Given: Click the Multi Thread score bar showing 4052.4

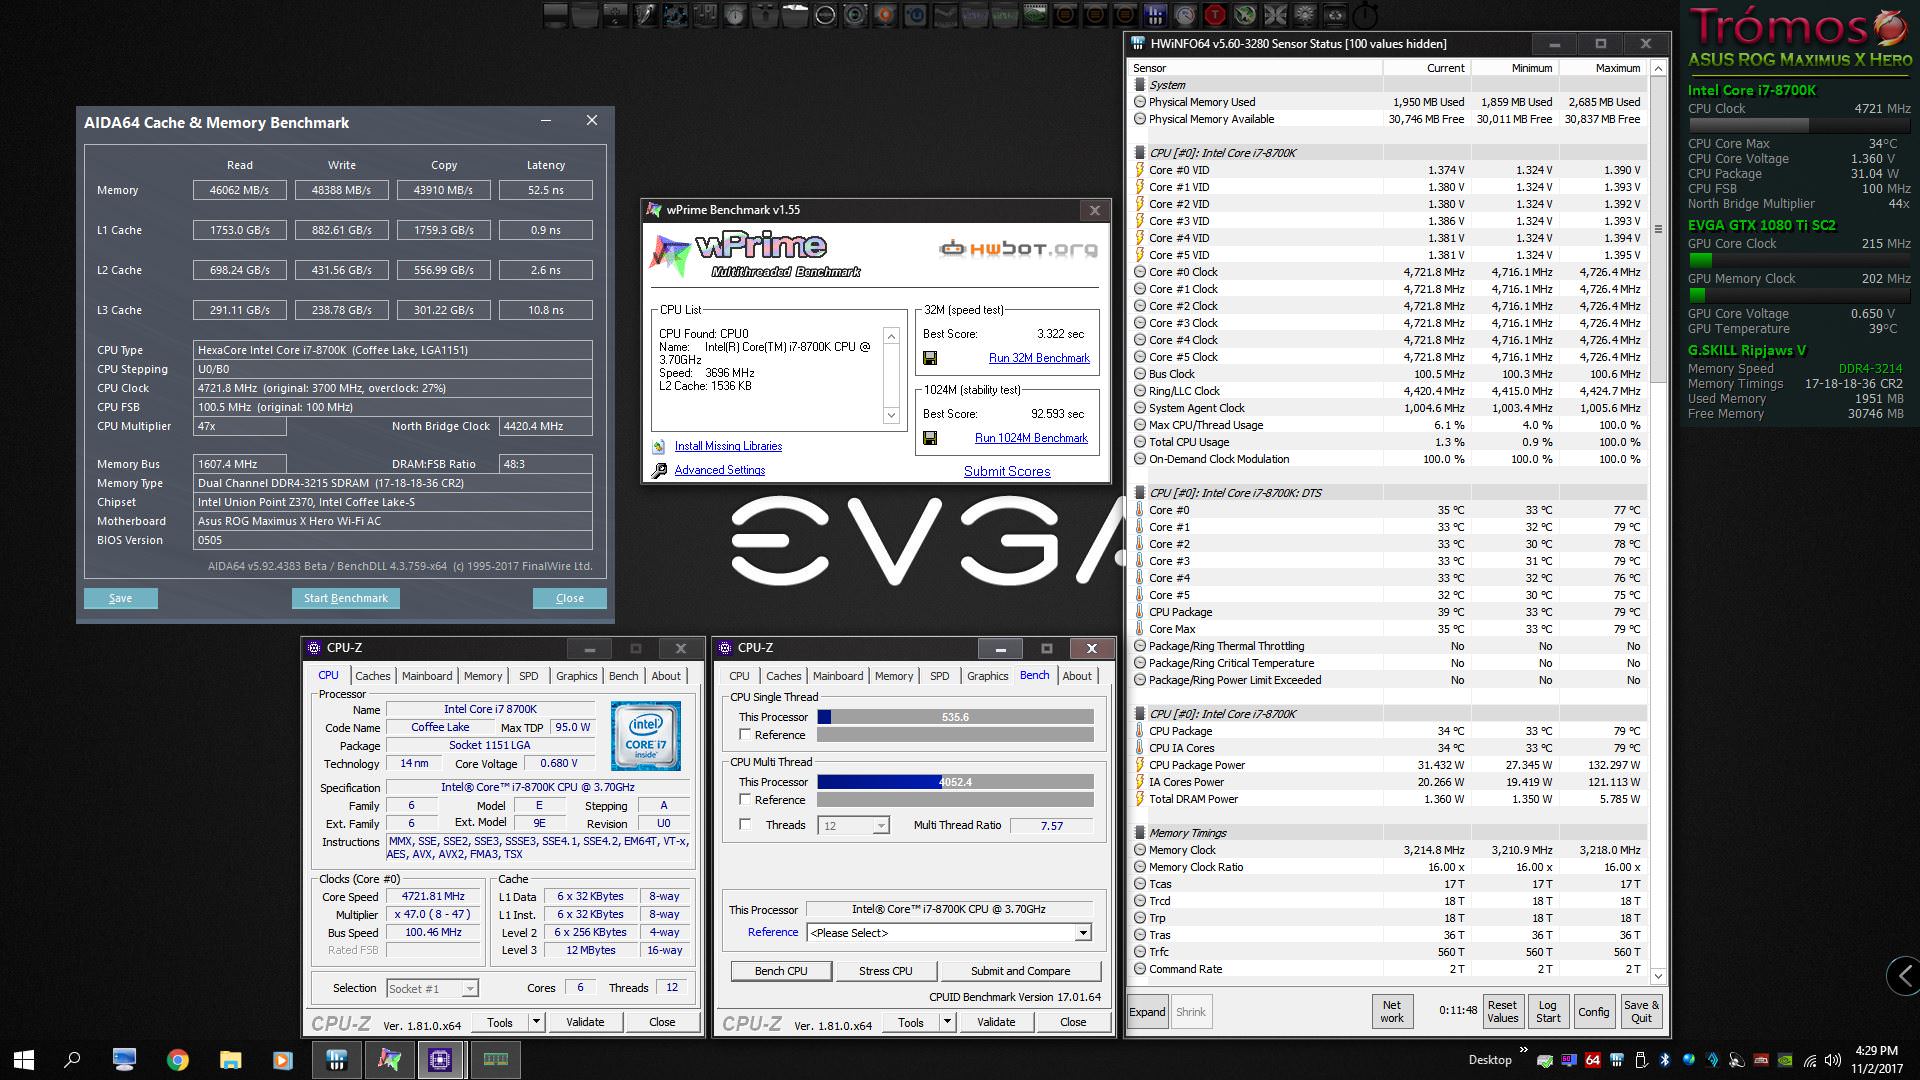Looking at the screenshot, I should point(955,782).
